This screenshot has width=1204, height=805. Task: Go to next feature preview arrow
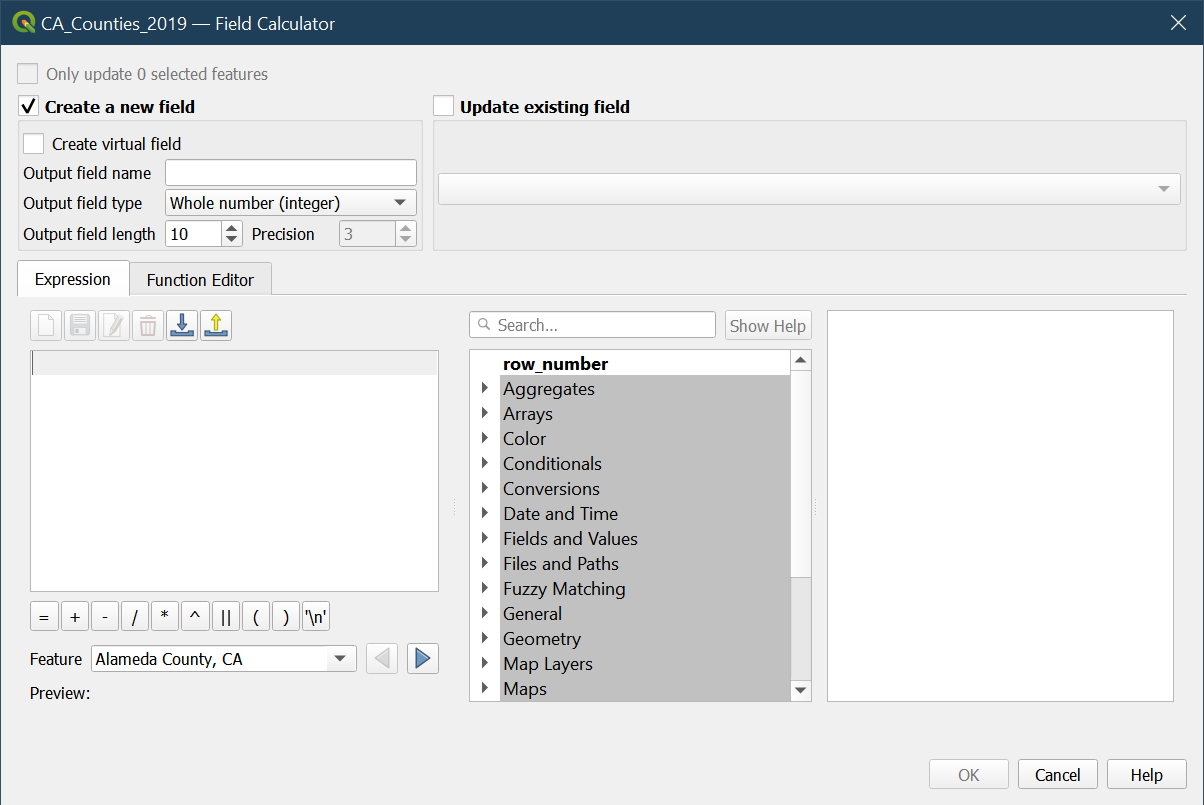[422, 658]
